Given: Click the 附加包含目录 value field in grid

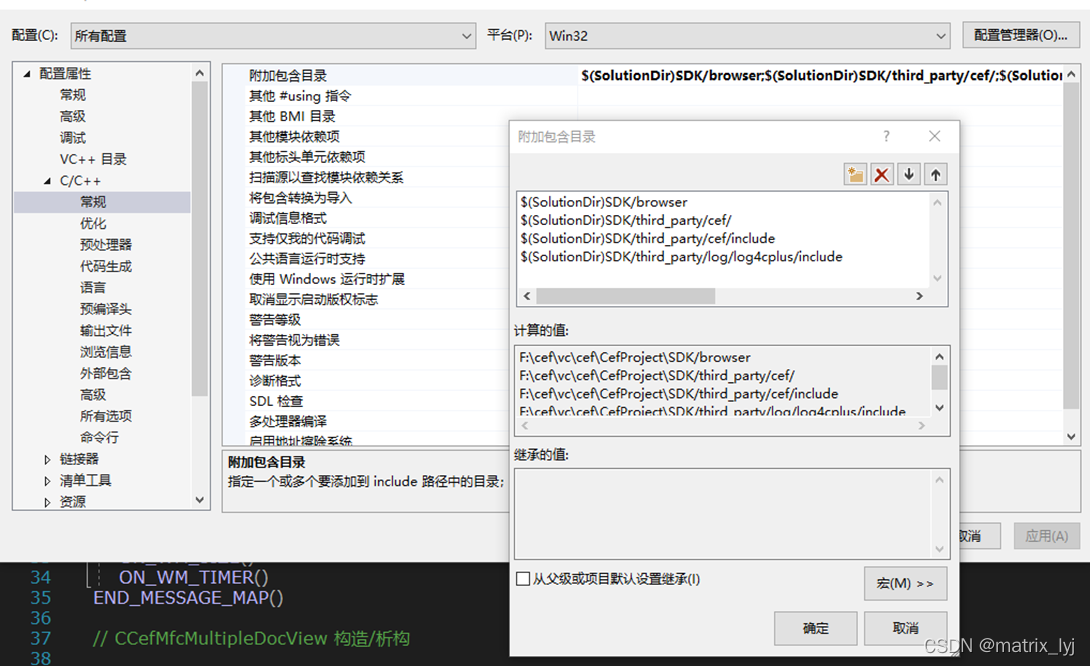Looking at the screenshot, I should 821,76.
